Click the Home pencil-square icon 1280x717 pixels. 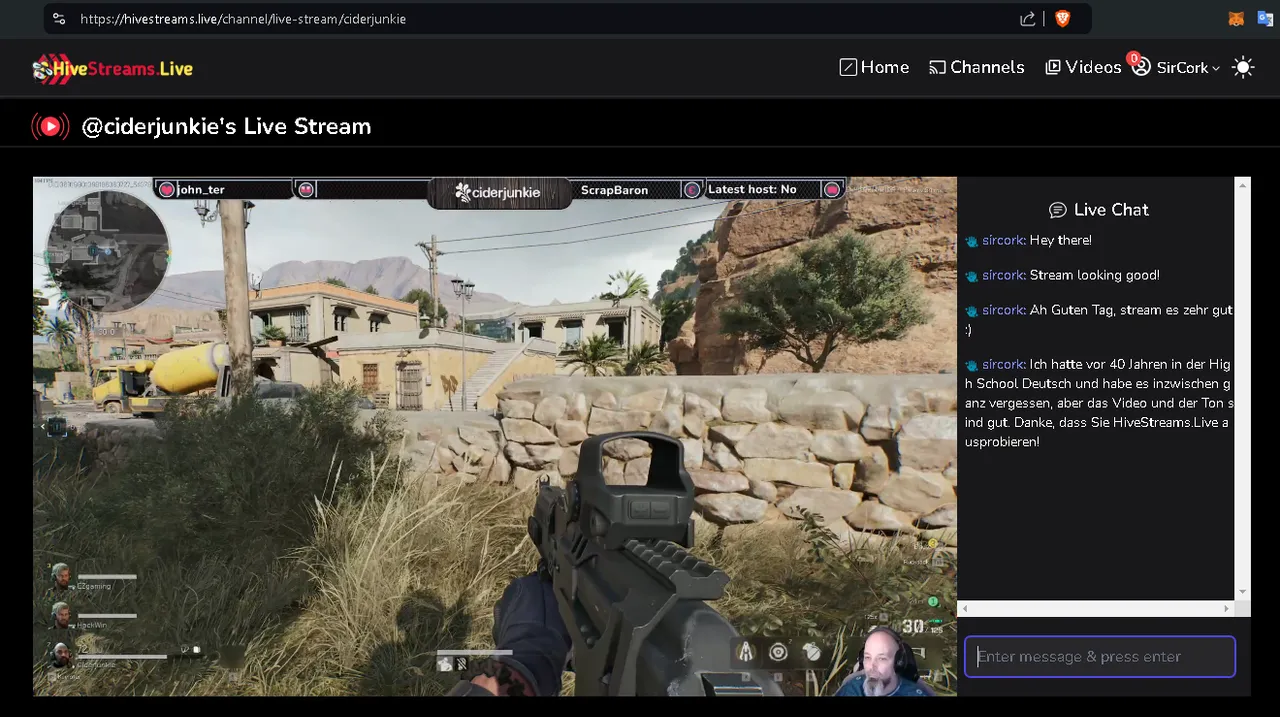pyautogui.click(x=848, y=67)
